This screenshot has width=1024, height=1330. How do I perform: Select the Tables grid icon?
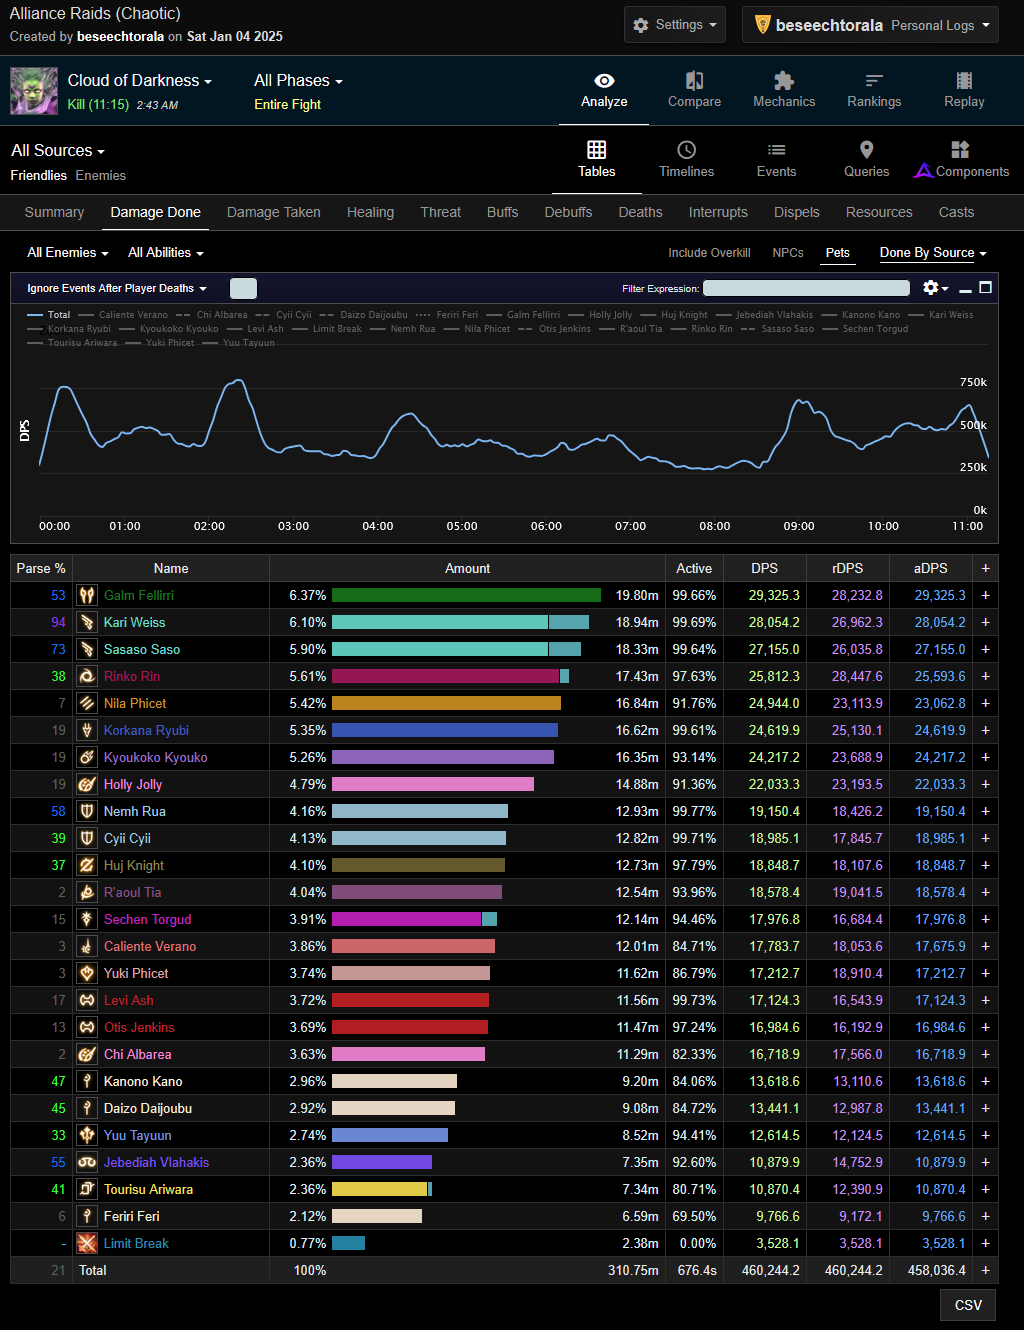[596, 150]
